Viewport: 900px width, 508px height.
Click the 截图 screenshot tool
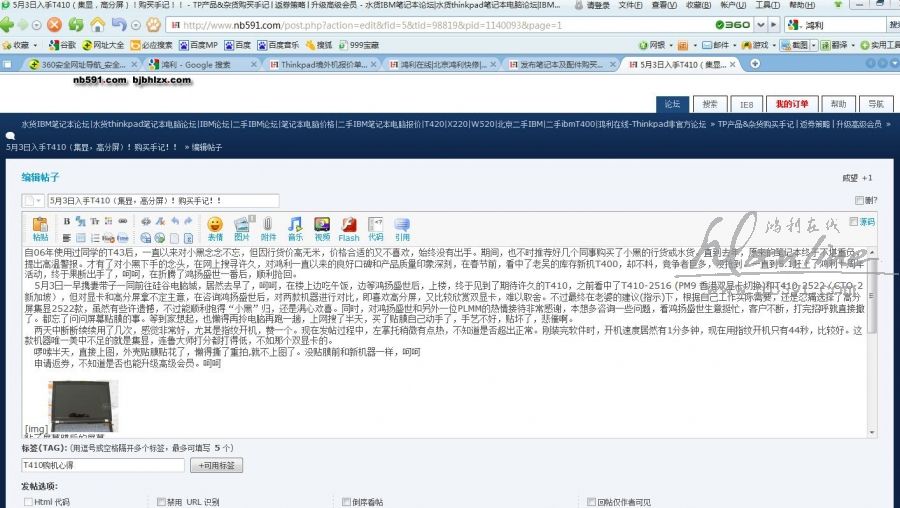point(794,45)
